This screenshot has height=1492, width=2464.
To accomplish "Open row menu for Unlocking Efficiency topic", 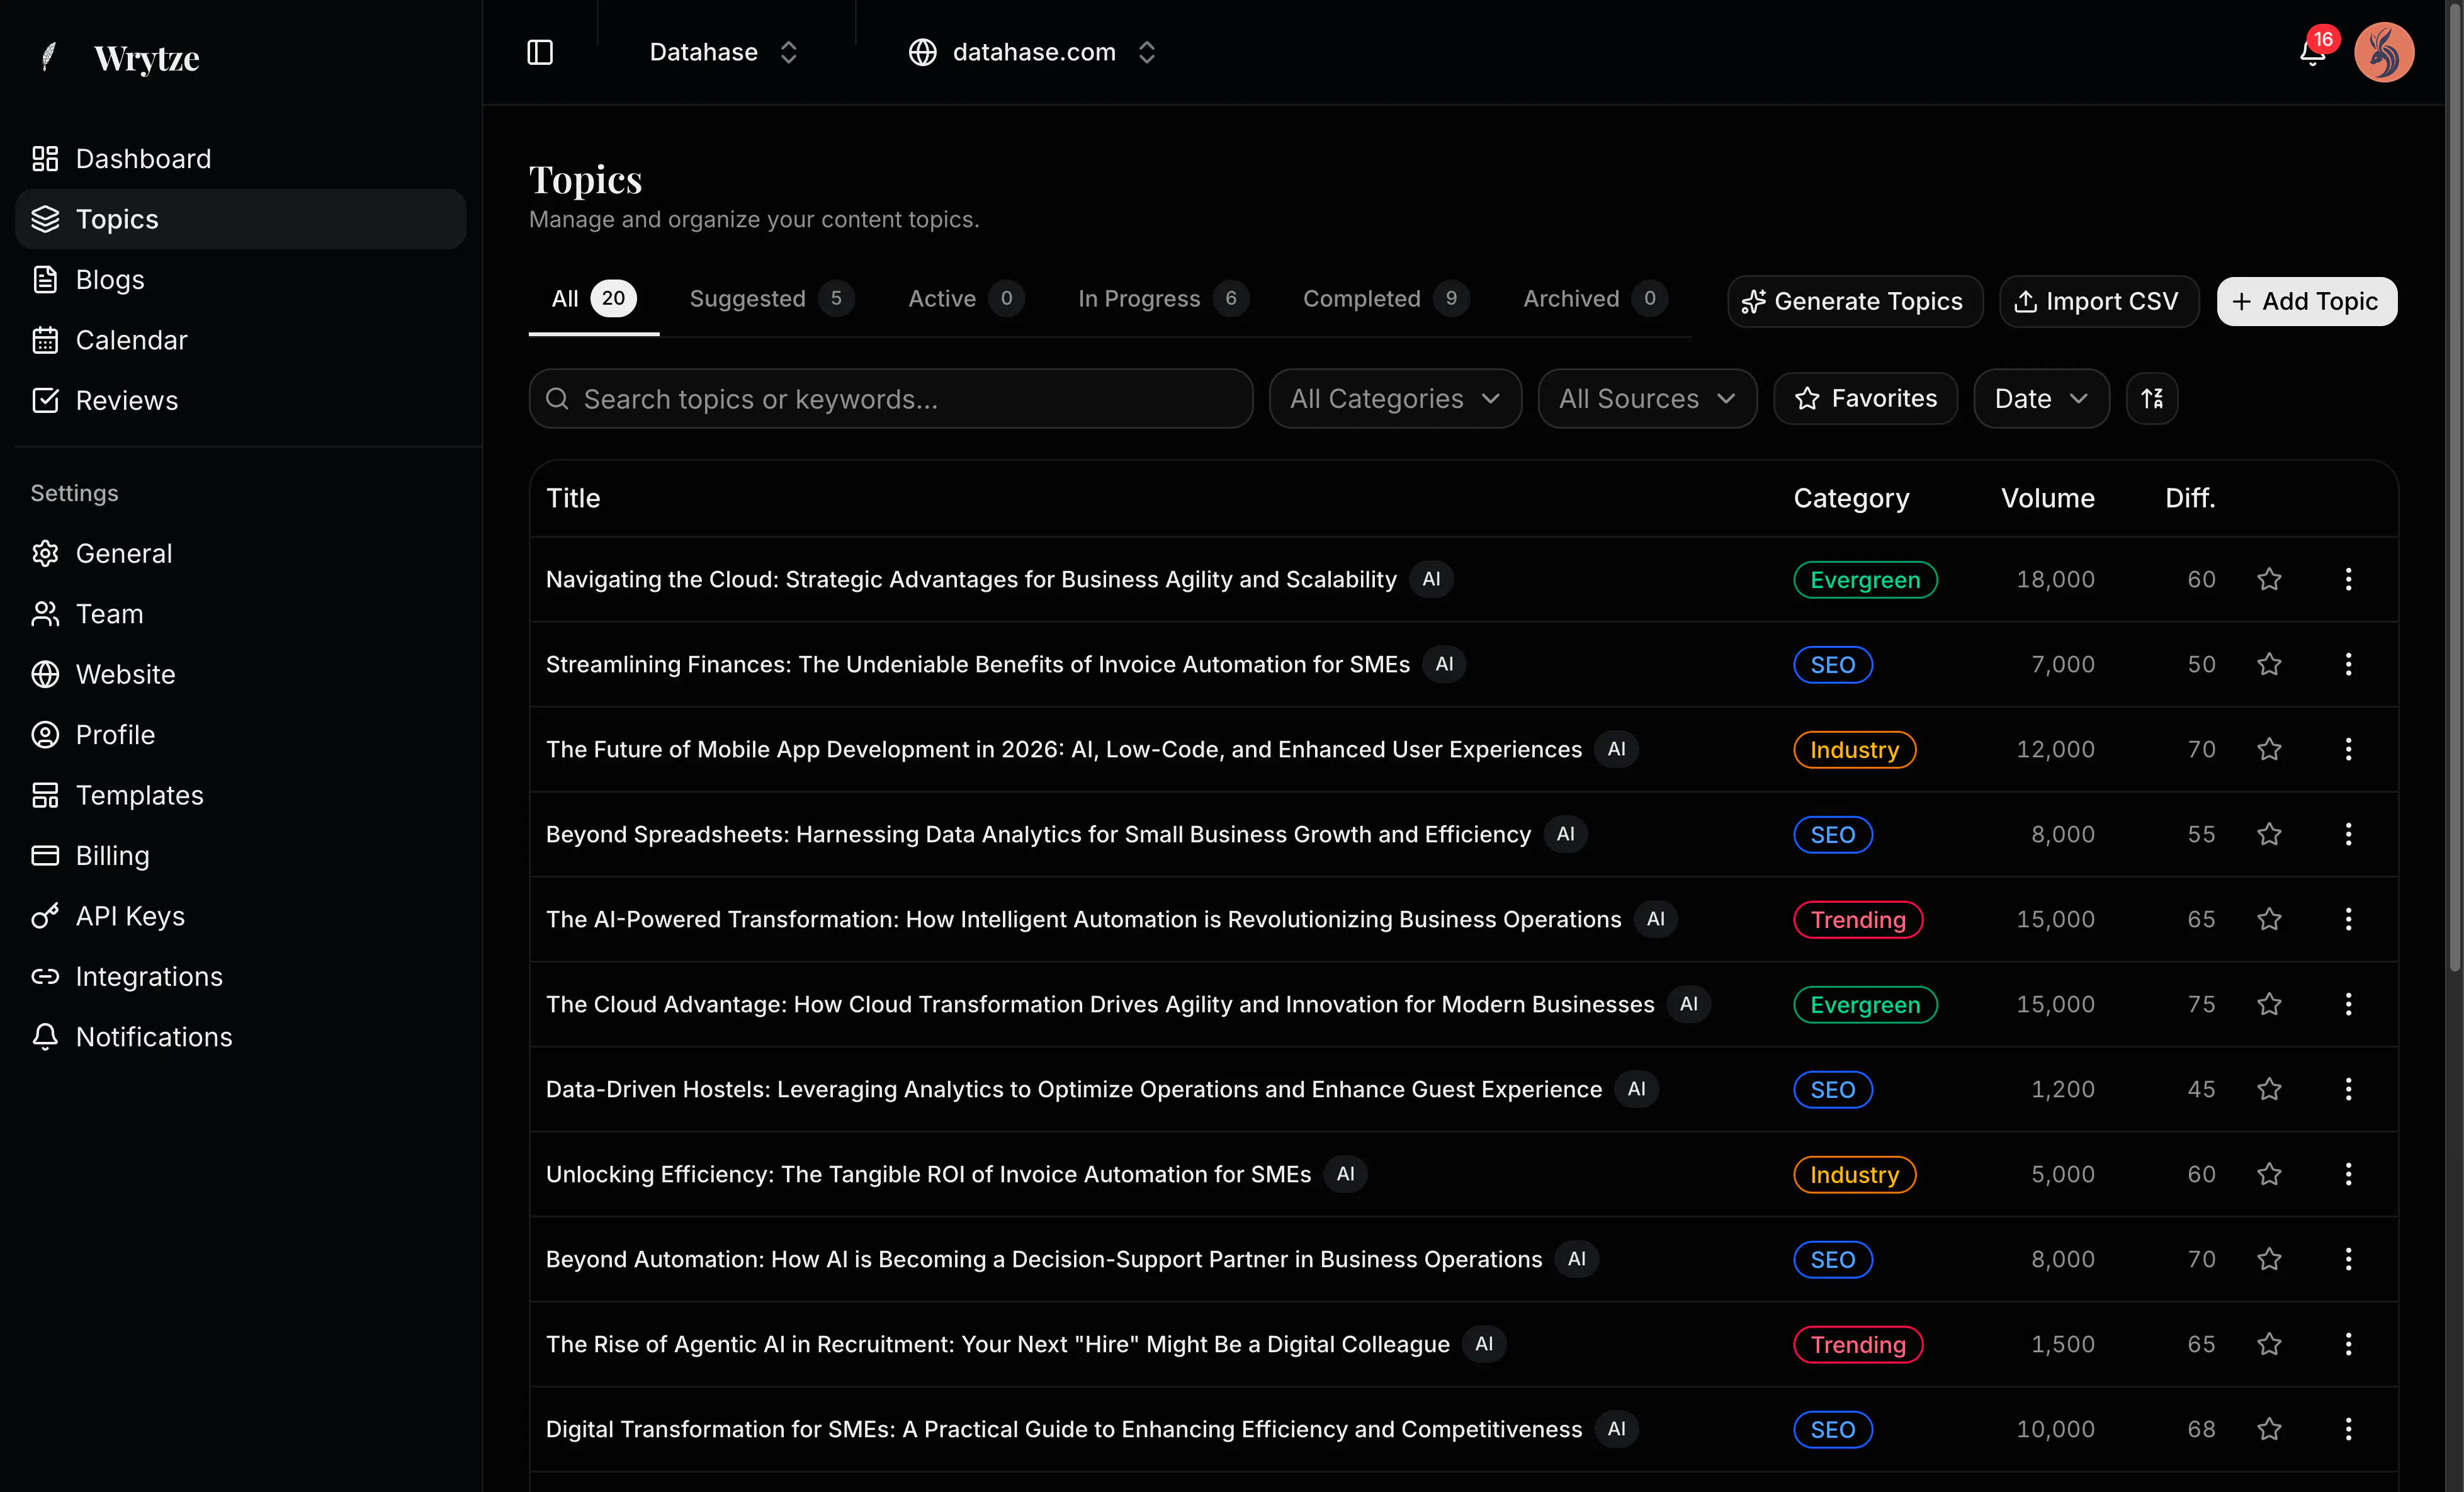I will pyautogui.click(x=2348, y=1175).
